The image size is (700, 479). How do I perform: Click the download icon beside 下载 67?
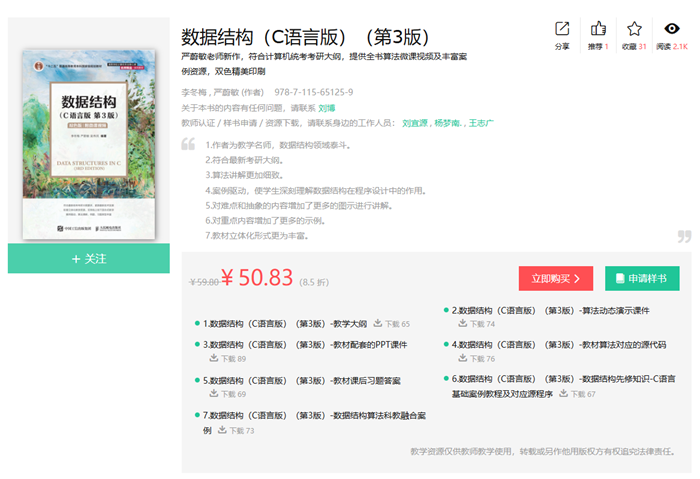563,393
